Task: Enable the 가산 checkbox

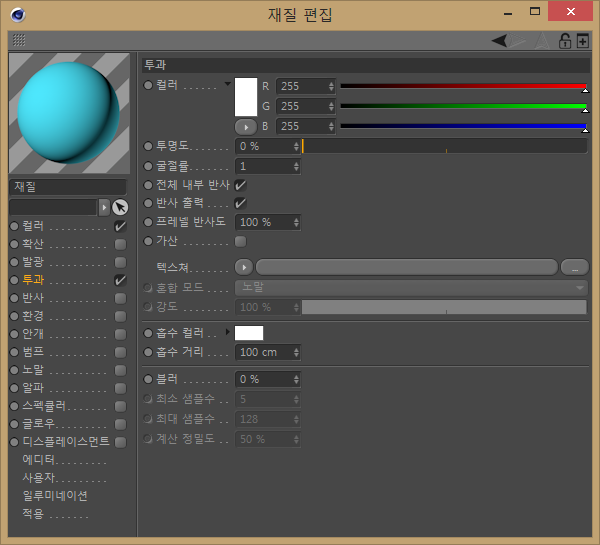Action: click(x=240, y=241)
